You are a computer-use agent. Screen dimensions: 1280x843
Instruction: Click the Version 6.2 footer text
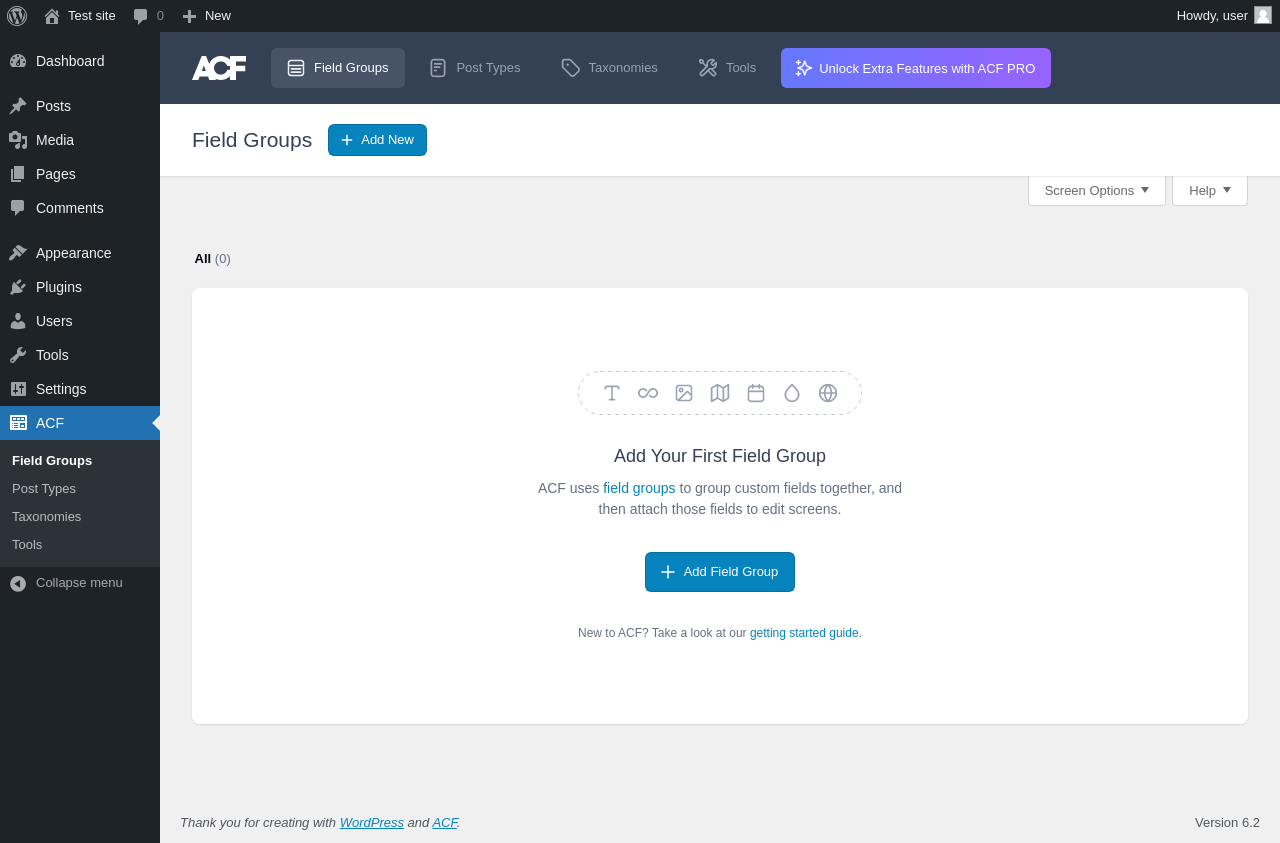pos(1227,823)
